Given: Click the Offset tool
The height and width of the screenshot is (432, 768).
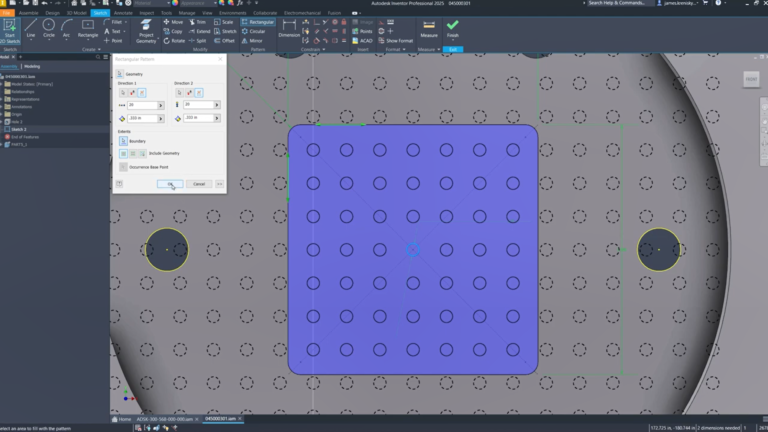Looking at the screenshot, I should coord(224,41).
